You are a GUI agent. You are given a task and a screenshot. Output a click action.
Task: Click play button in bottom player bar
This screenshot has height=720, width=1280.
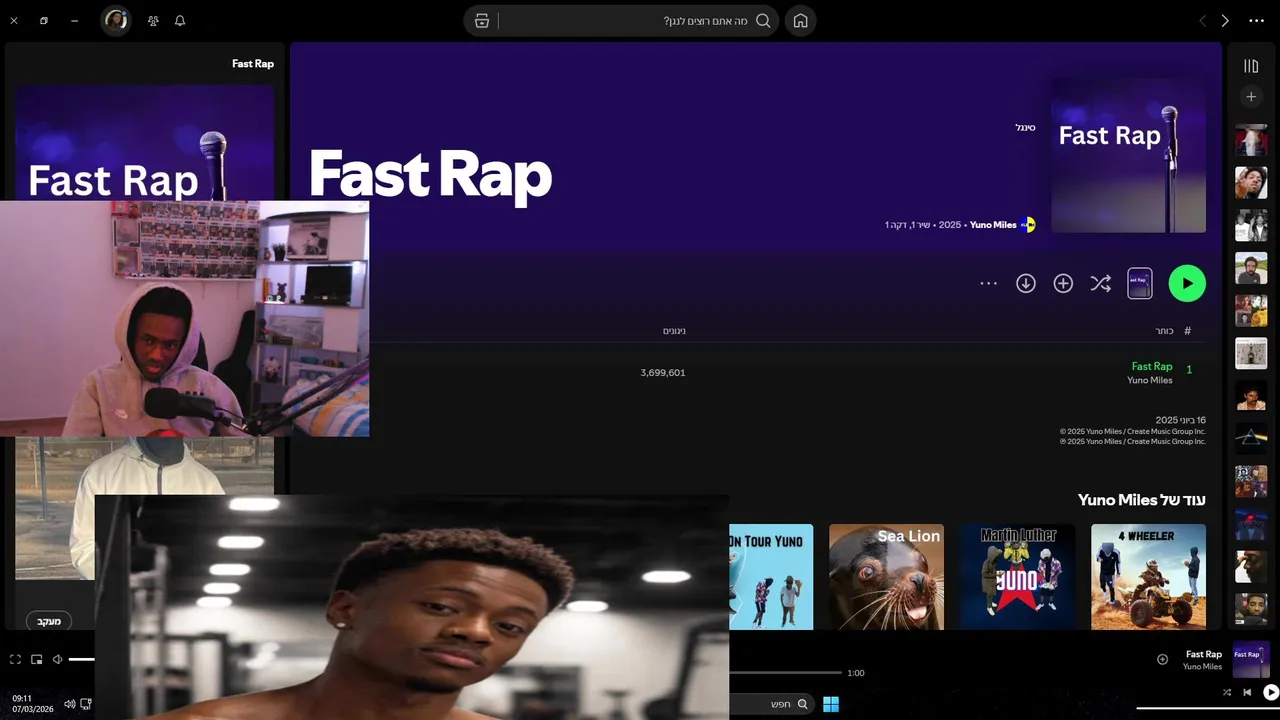tap(1270, 692)
